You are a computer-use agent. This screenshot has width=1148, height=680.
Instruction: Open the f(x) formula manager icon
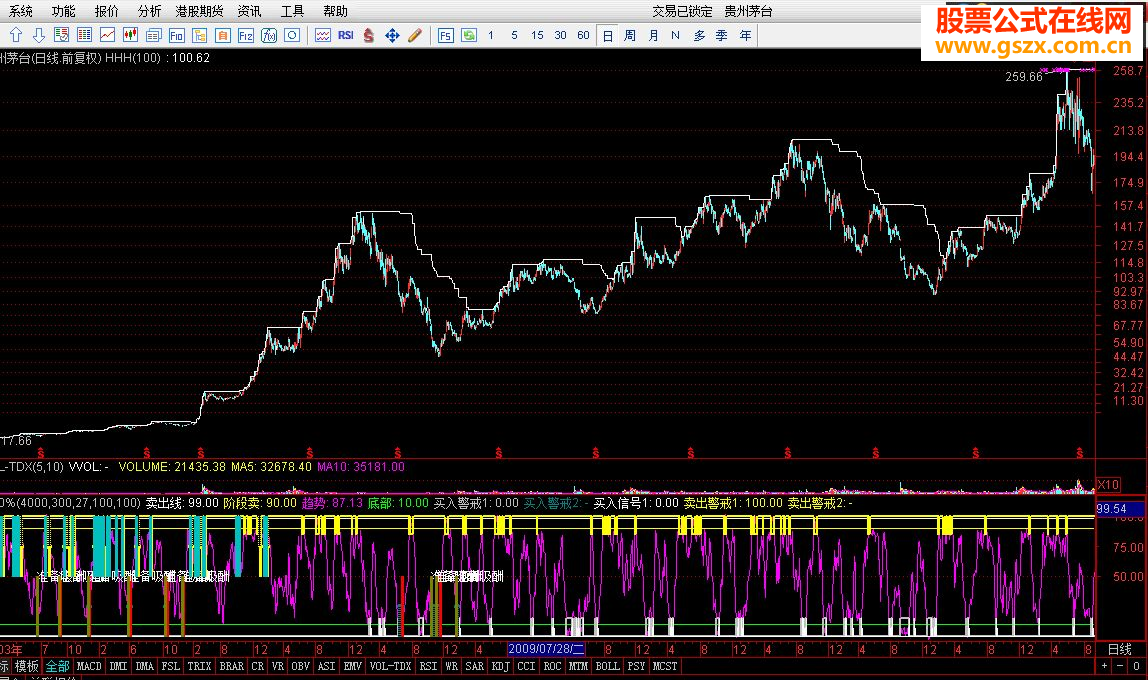click(x=269, y=35)
